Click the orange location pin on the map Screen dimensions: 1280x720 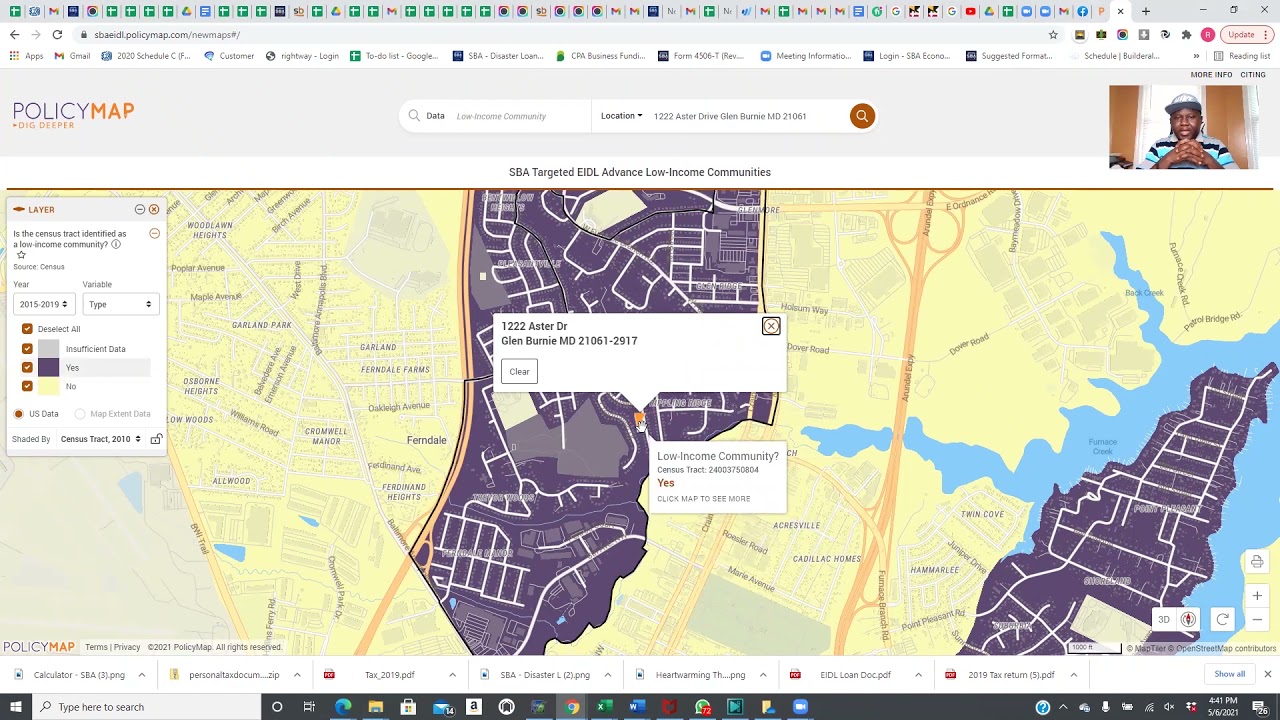(x=639, y=420)
